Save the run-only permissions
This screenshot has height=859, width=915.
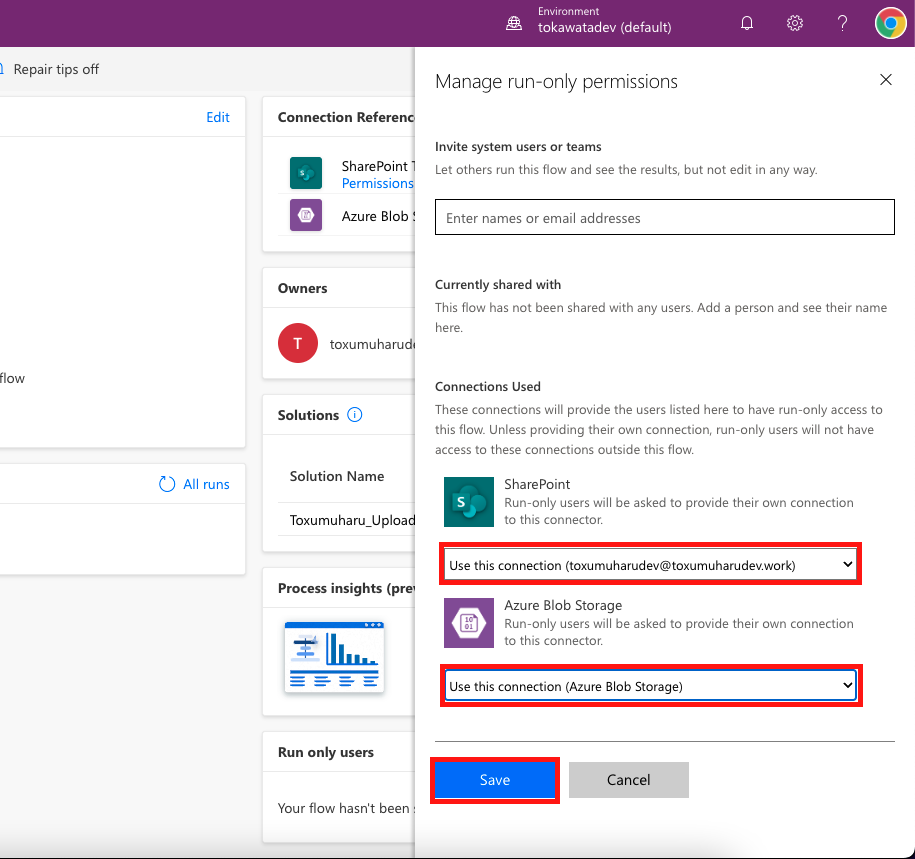(495, 780)
